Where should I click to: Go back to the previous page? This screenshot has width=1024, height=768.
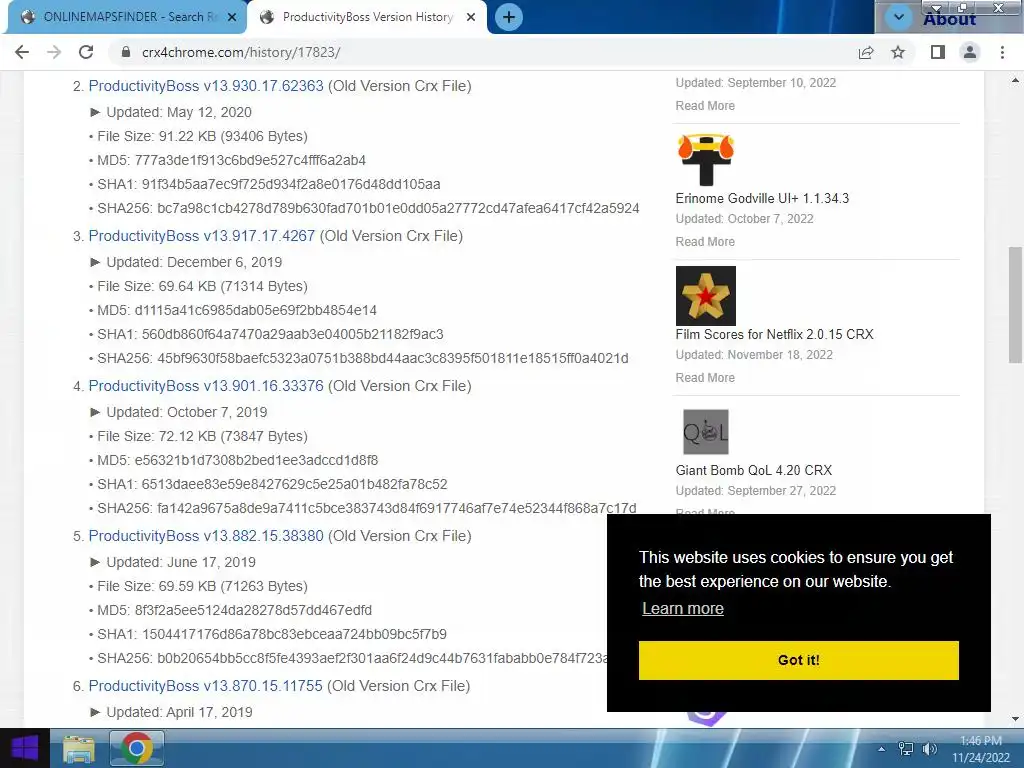click(22, 52)
